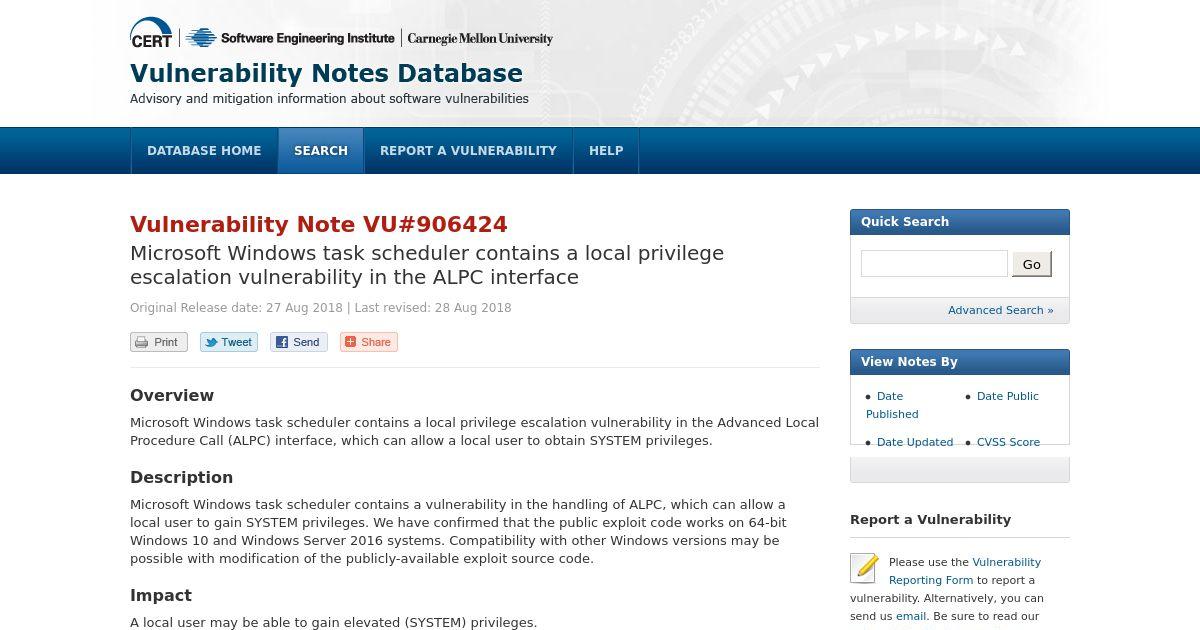
Task: Tweet this vulnerability note
Action: click(229, 342)
